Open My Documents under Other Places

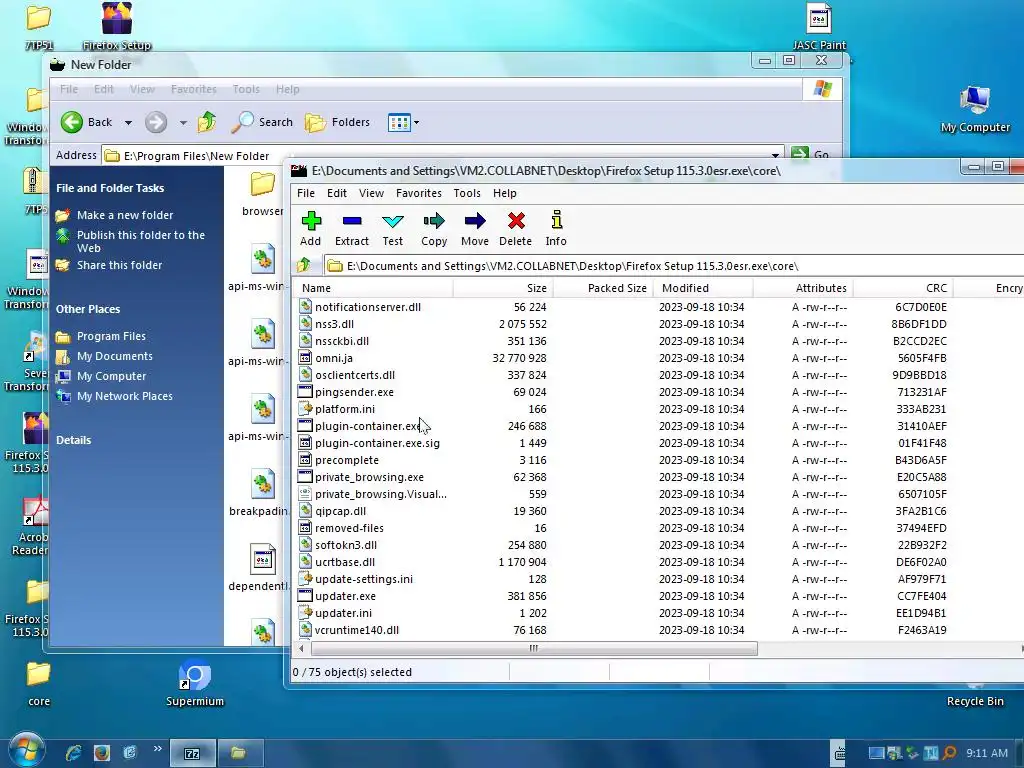[114, 356]
